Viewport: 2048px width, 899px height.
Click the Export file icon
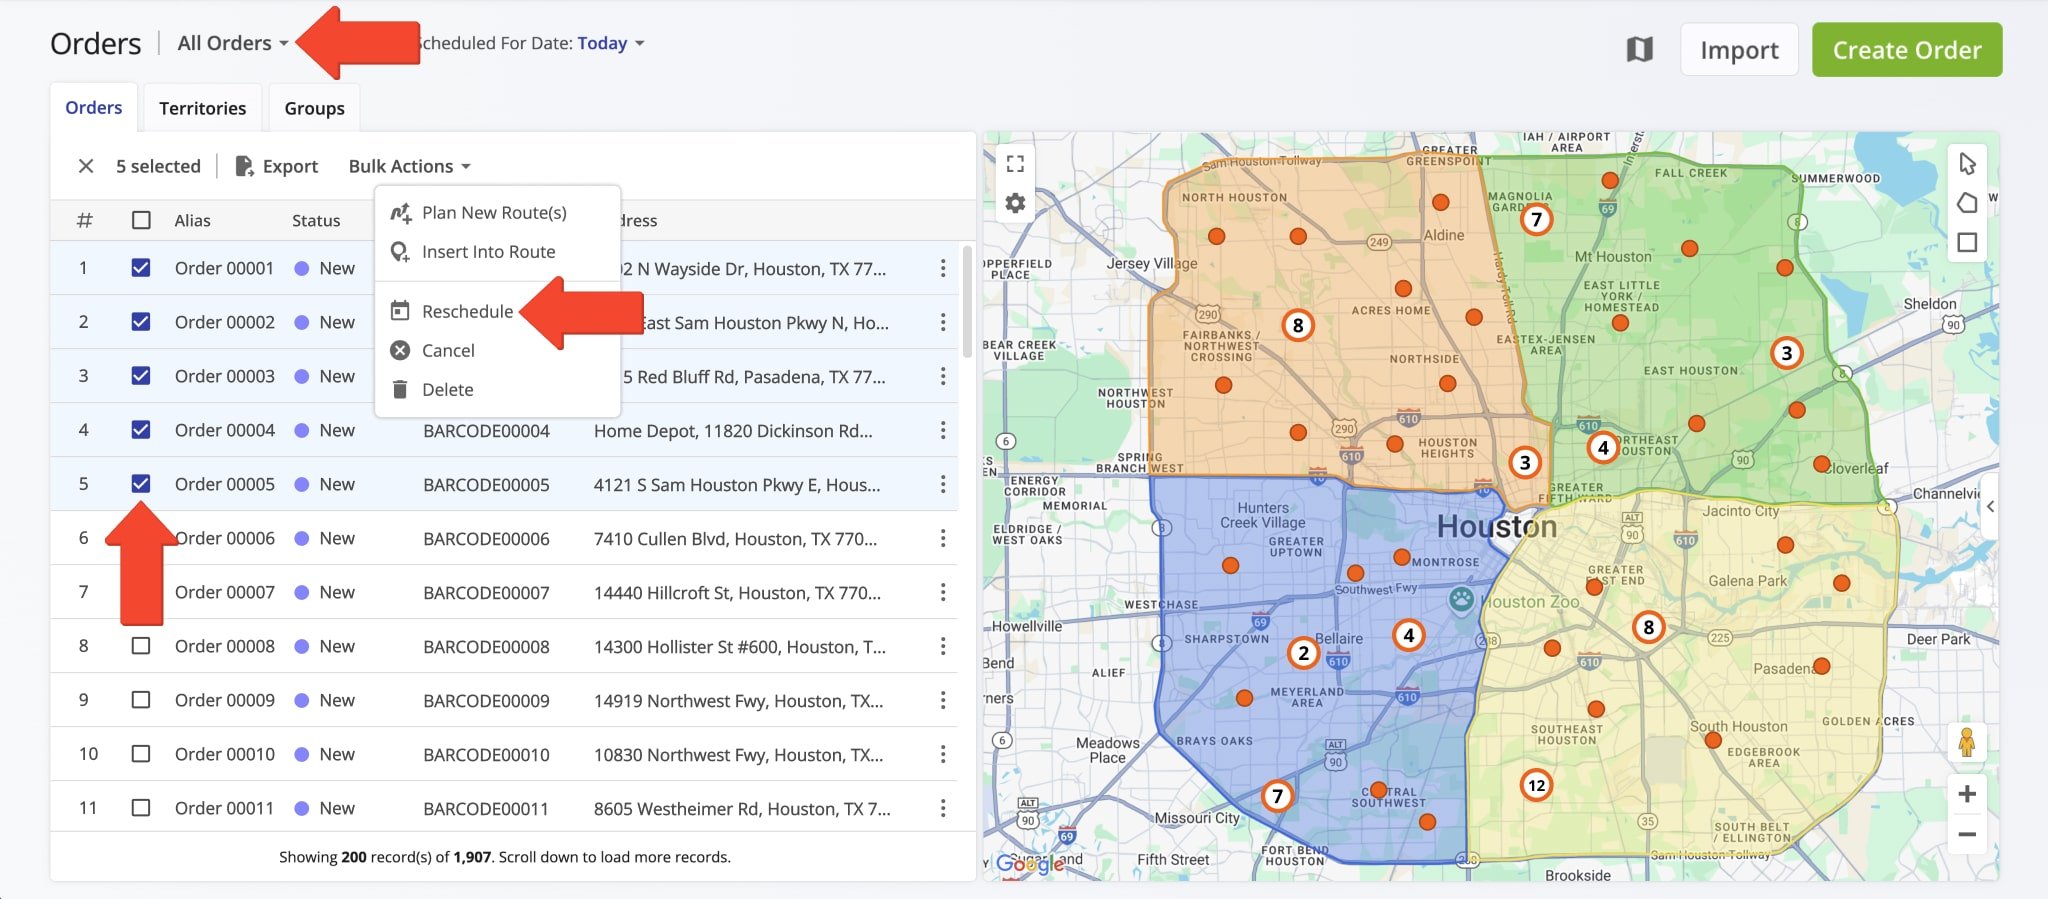(x=244, y=166)
